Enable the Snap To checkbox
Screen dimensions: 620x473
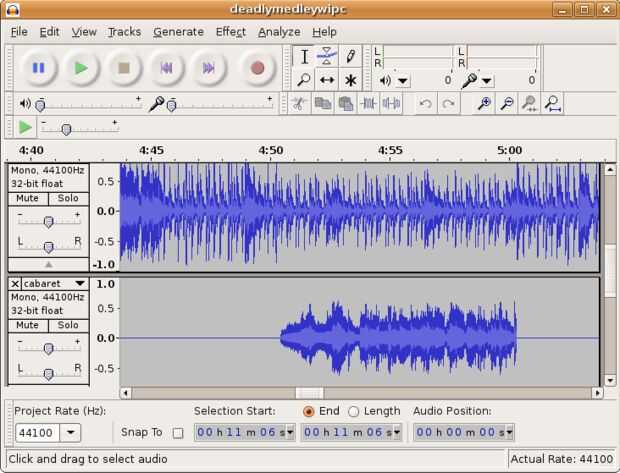[x=178, y=433]
